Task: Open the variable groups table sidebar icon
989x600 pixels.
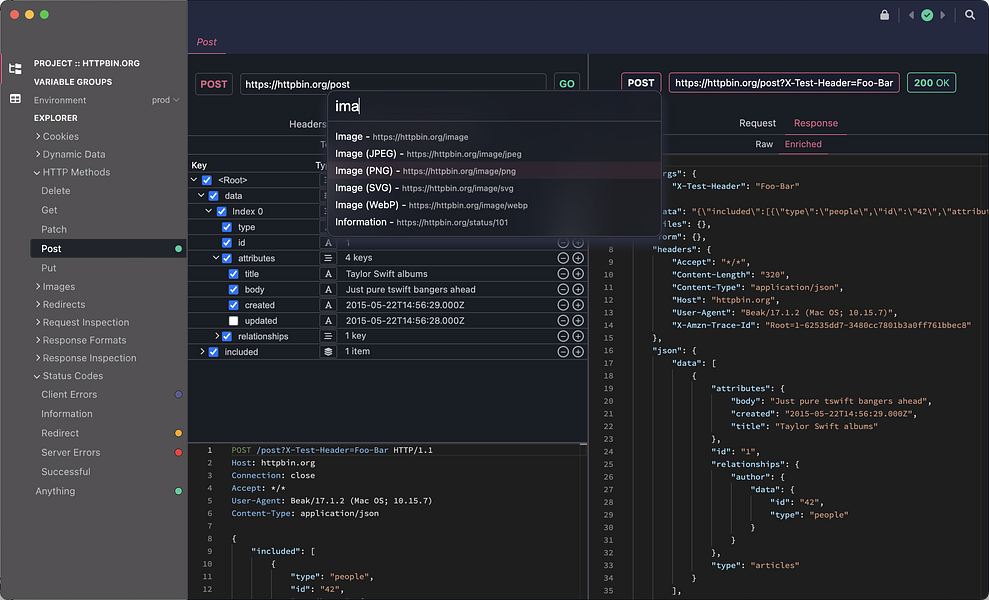Action: coord(15,99)
